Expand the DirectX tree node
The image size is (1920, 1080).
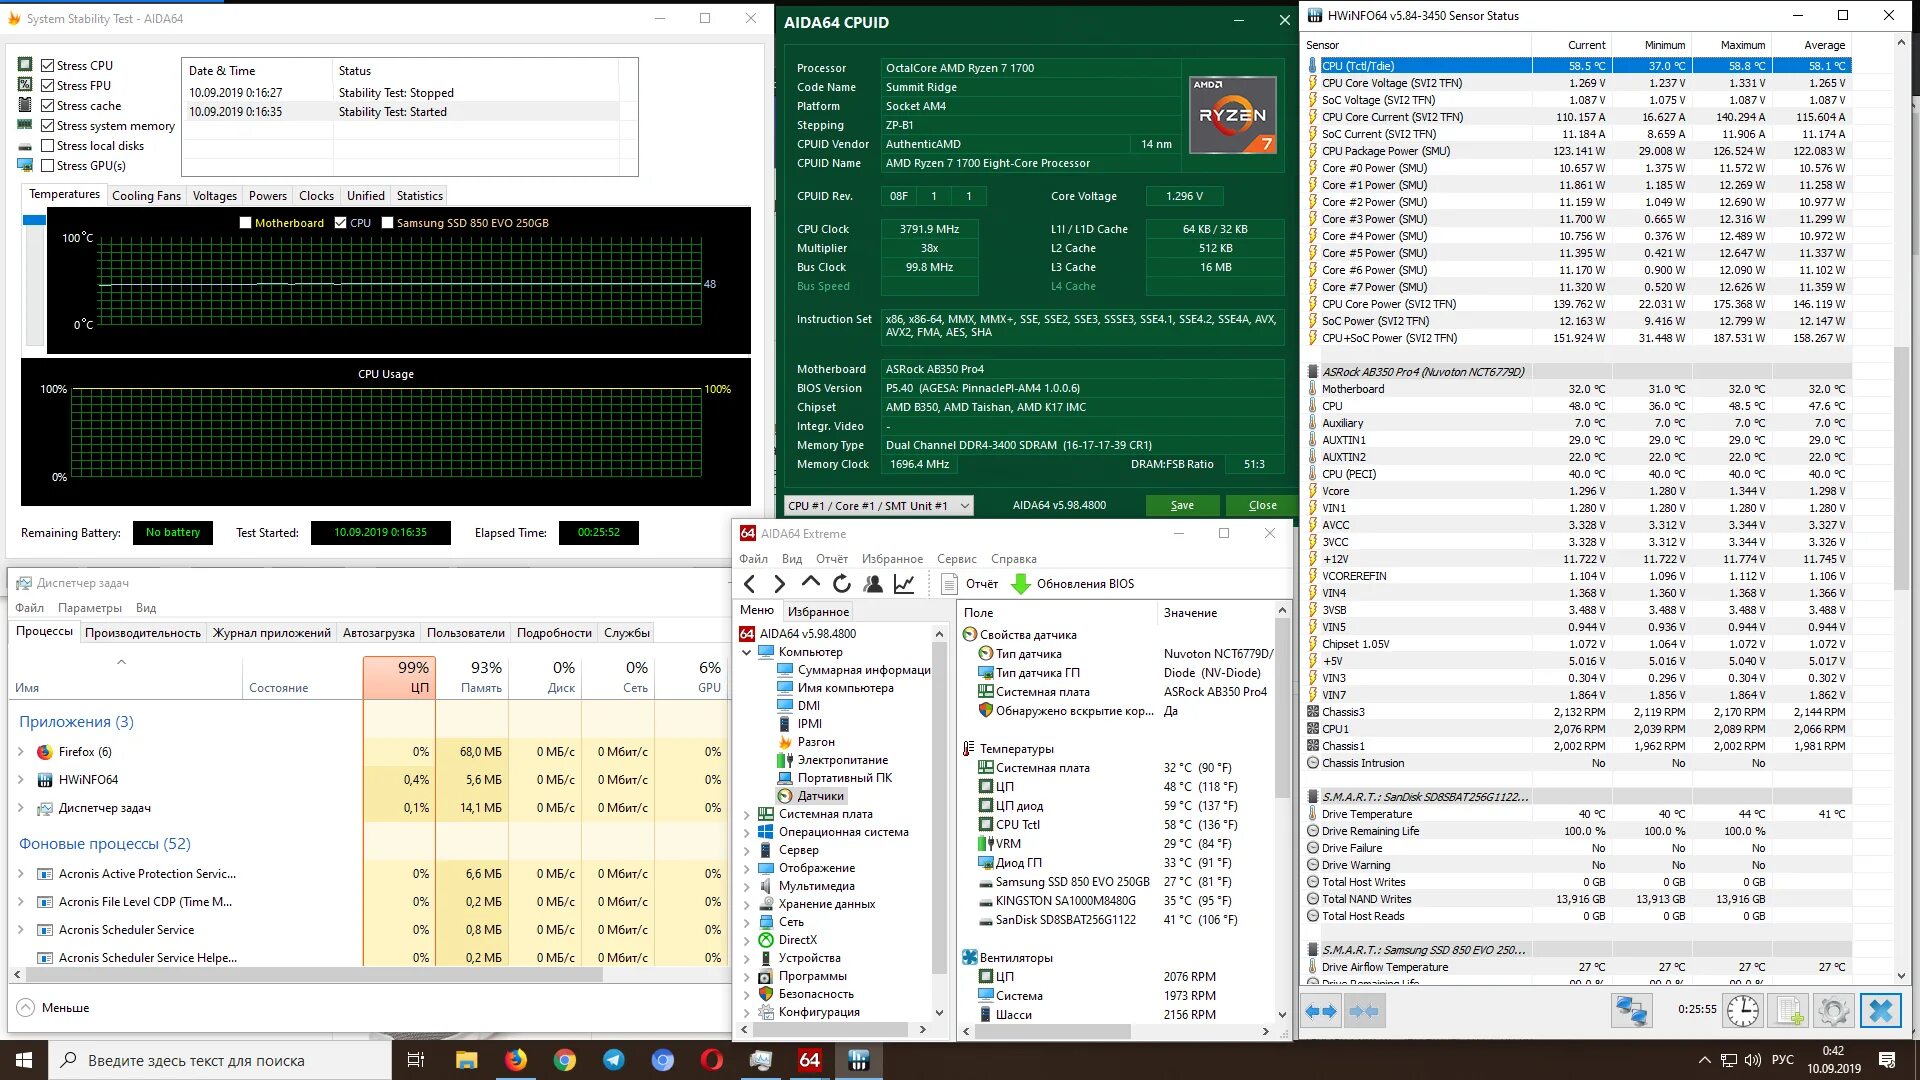pos(746,940)
